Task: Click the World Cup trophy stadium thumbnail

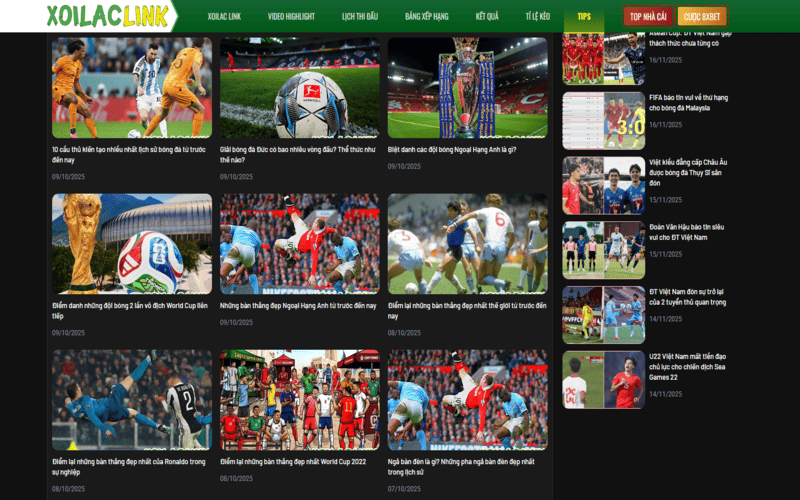Action: coord(131,243)
